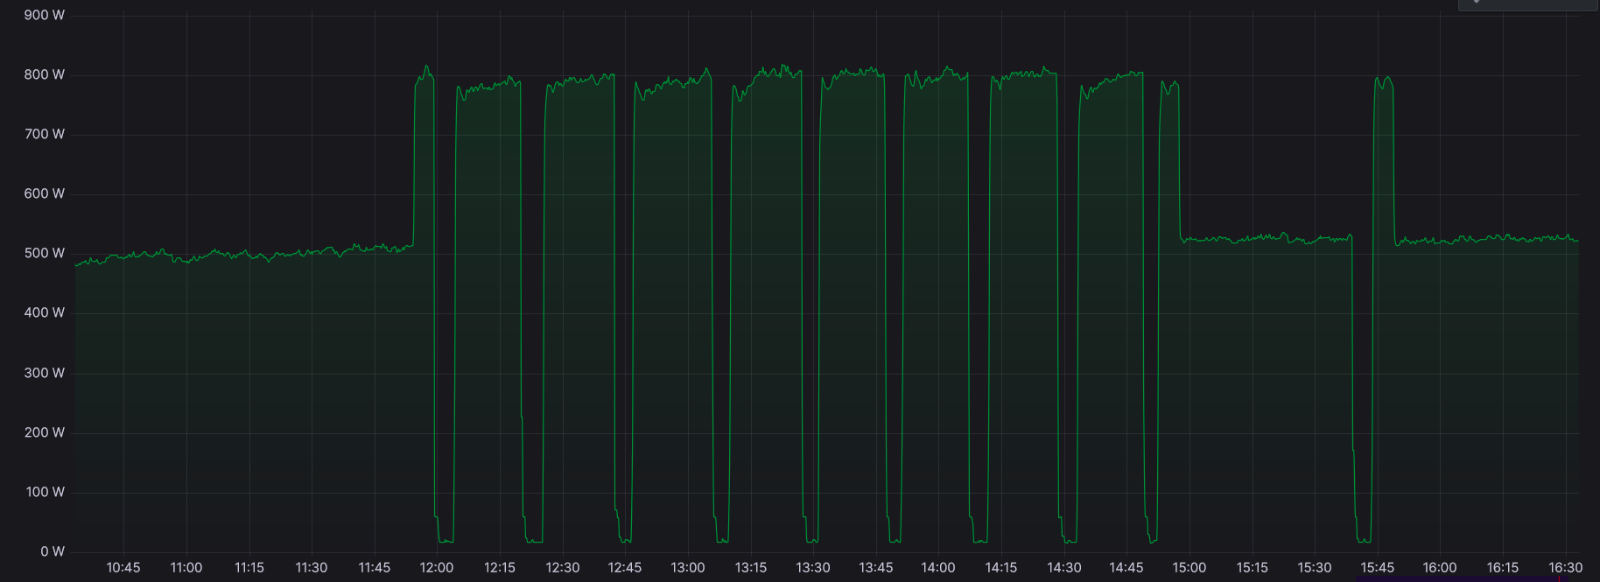Select the 300 W axis label

coord(44,373)
